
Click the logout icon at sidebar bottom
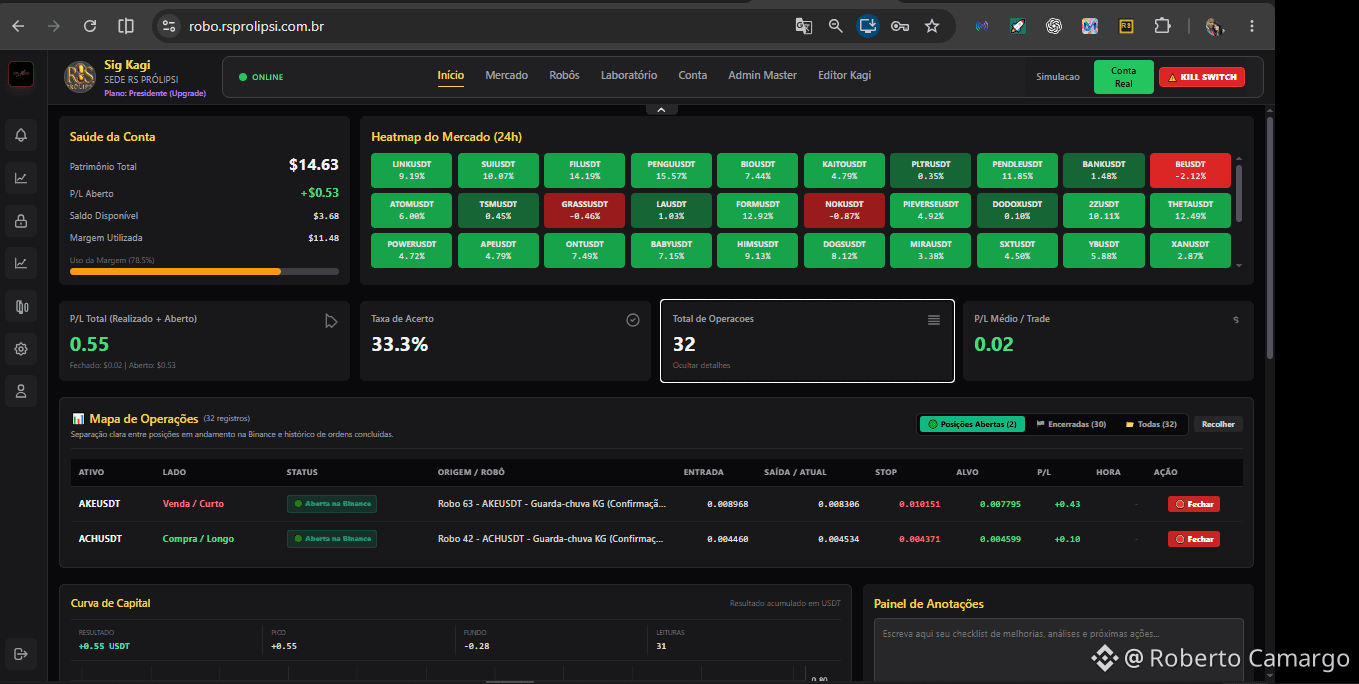click(x=20, y=654)
